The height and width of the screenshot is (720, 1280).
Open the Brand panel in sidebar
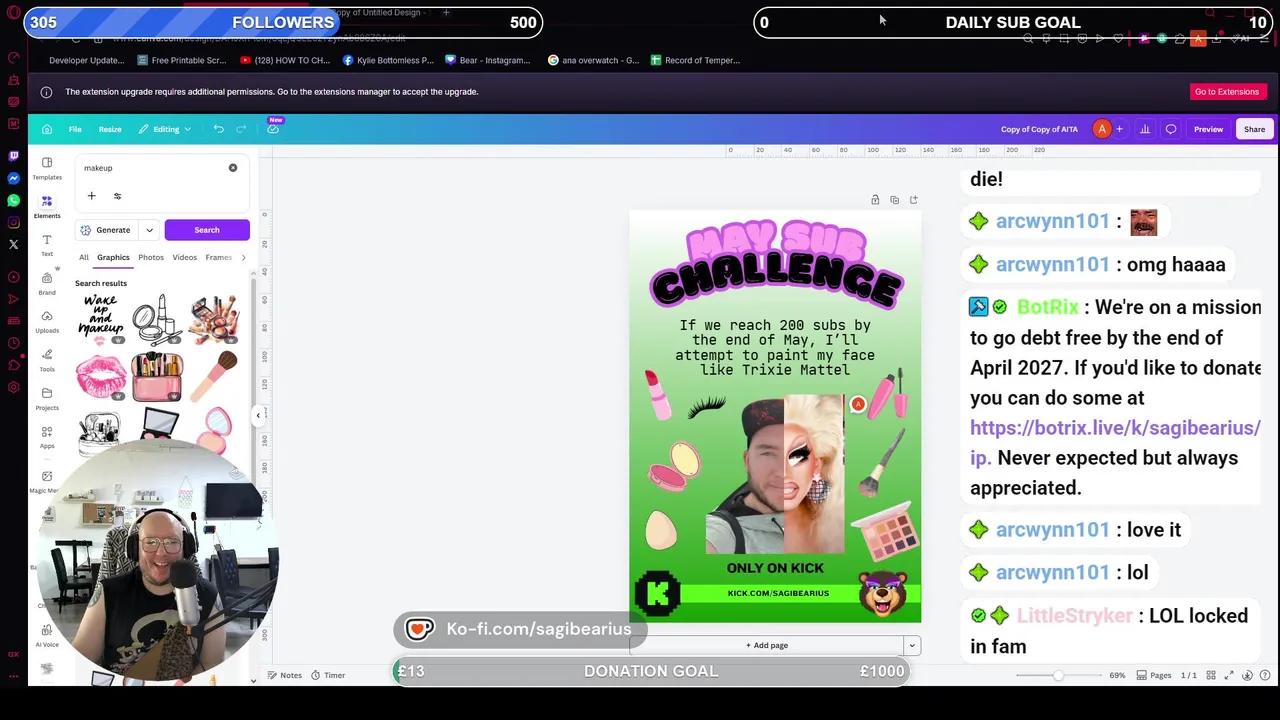pyautogui.click(x=47, y=283)
